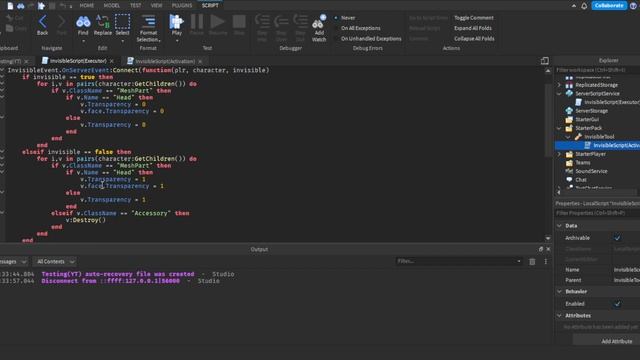
Task: Click the Back navigation arrow
Action: 42,24
